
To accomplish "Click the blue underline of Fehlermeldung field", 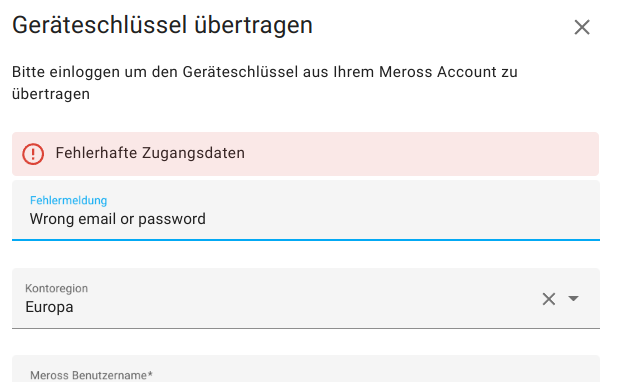I will point(306,239).
